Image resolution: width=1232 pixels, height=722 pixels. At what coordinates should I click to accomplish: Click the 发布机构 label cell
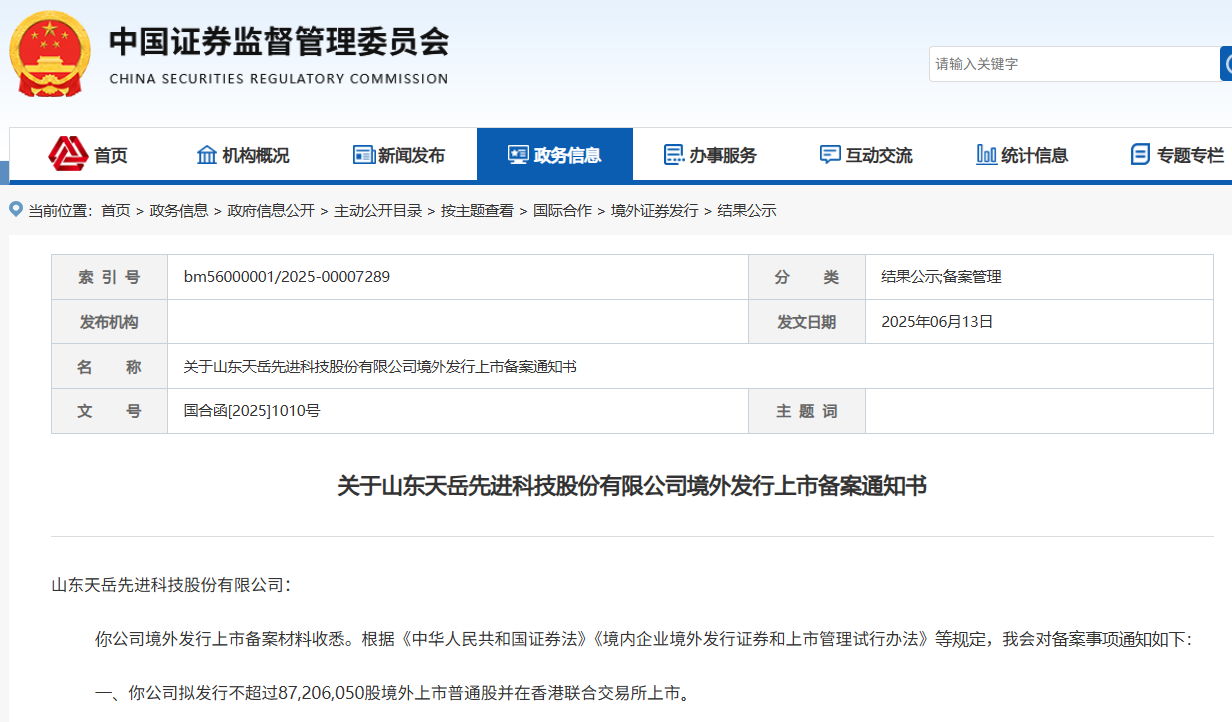[x=110, y=322]
